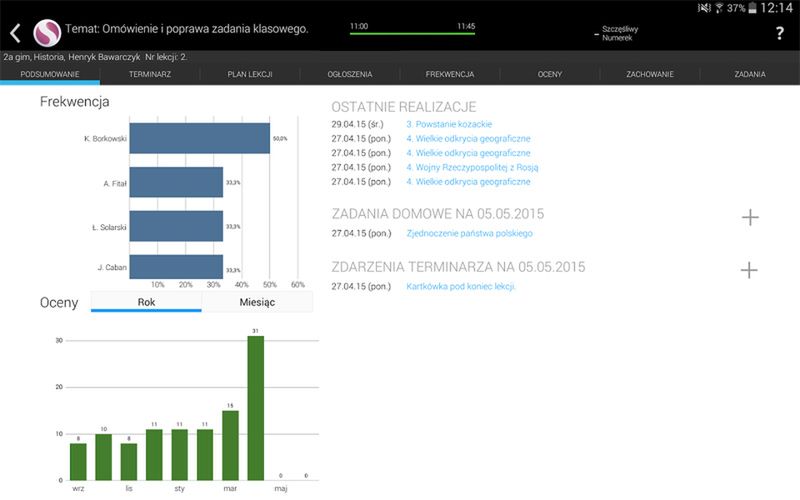Click the lesson time progress bar
The height and width of the screenshot is (500, 800).
[412, 34]
